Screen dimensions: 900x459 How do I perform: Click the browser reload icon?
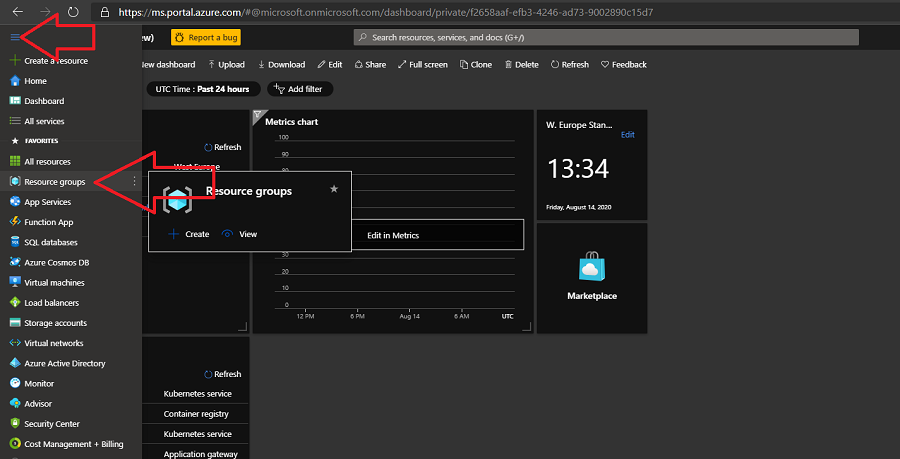click(x=72, y=13)
